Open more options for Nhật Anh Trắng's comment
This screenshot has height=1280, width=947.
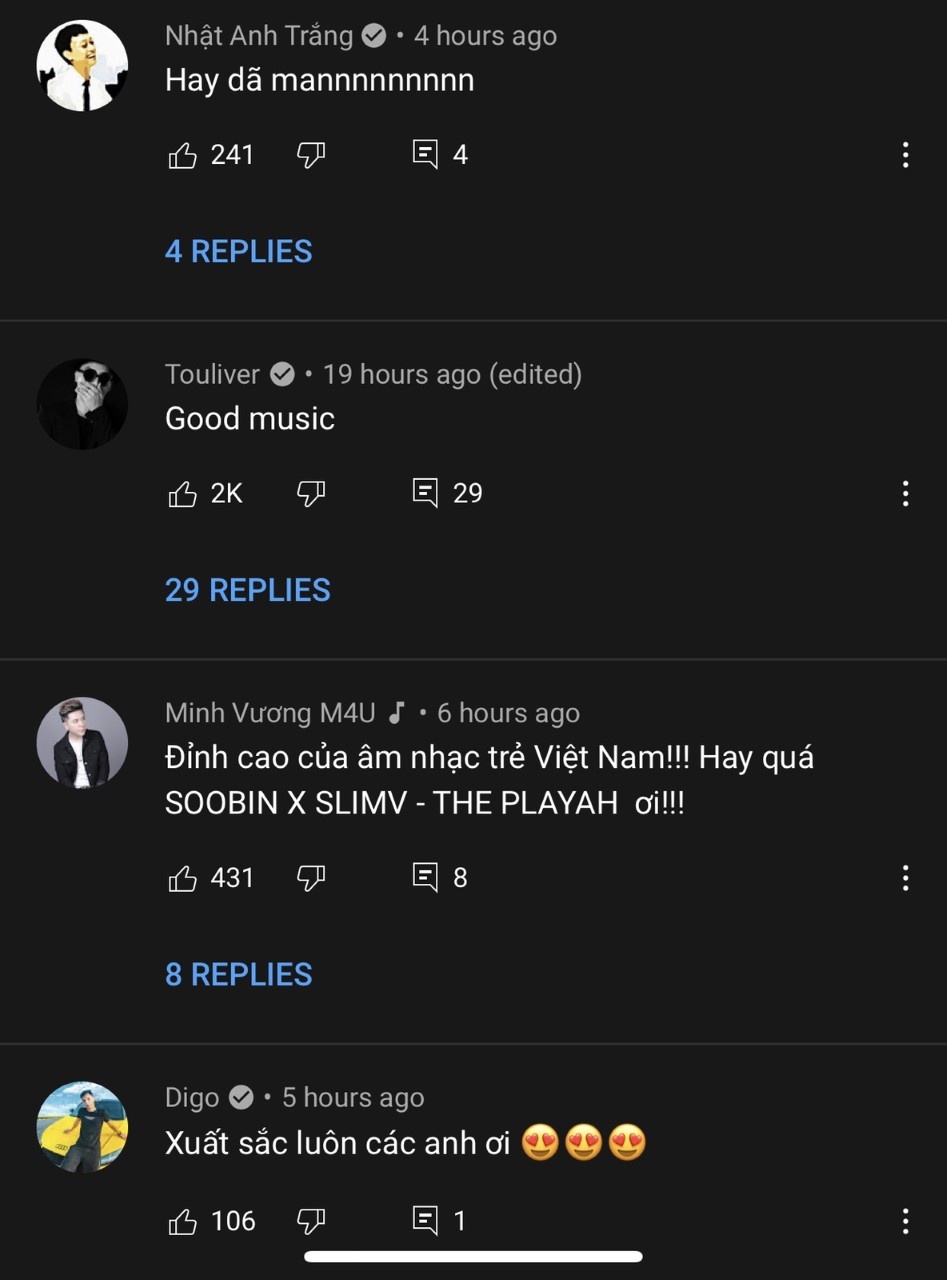coord(905,155)
